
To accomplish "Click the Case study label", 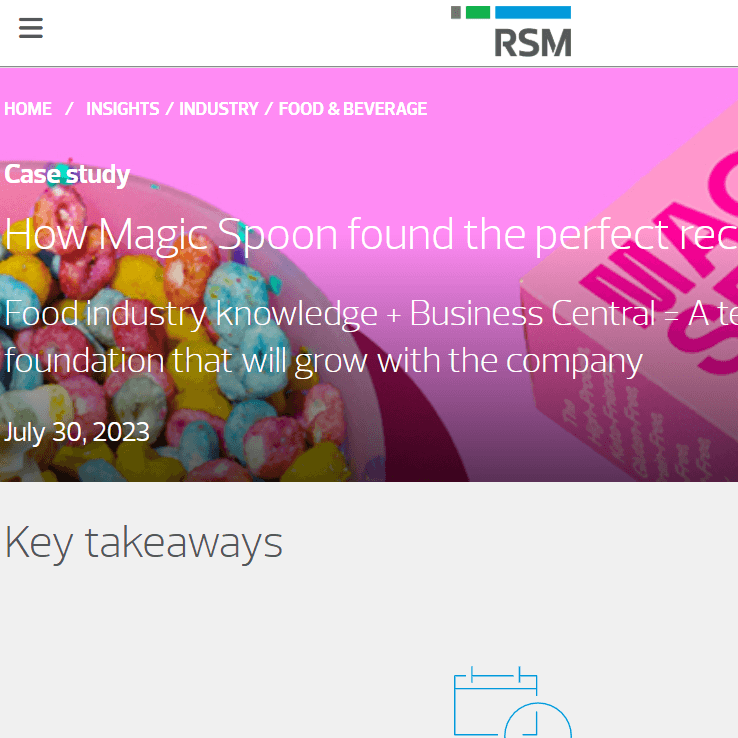I will tap(67, 175).
